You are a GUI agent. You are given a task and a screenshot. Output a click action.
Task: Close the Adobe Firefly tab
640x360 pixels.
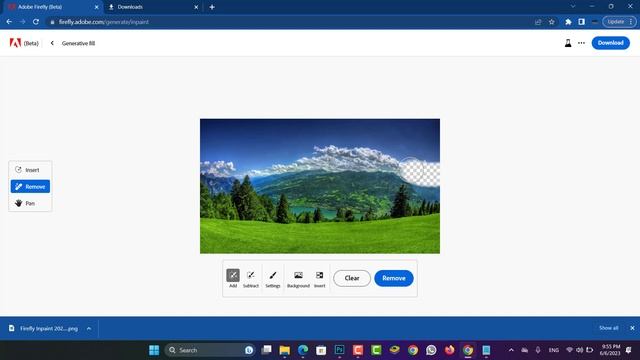pyautogui.click(x=96, y=7)
